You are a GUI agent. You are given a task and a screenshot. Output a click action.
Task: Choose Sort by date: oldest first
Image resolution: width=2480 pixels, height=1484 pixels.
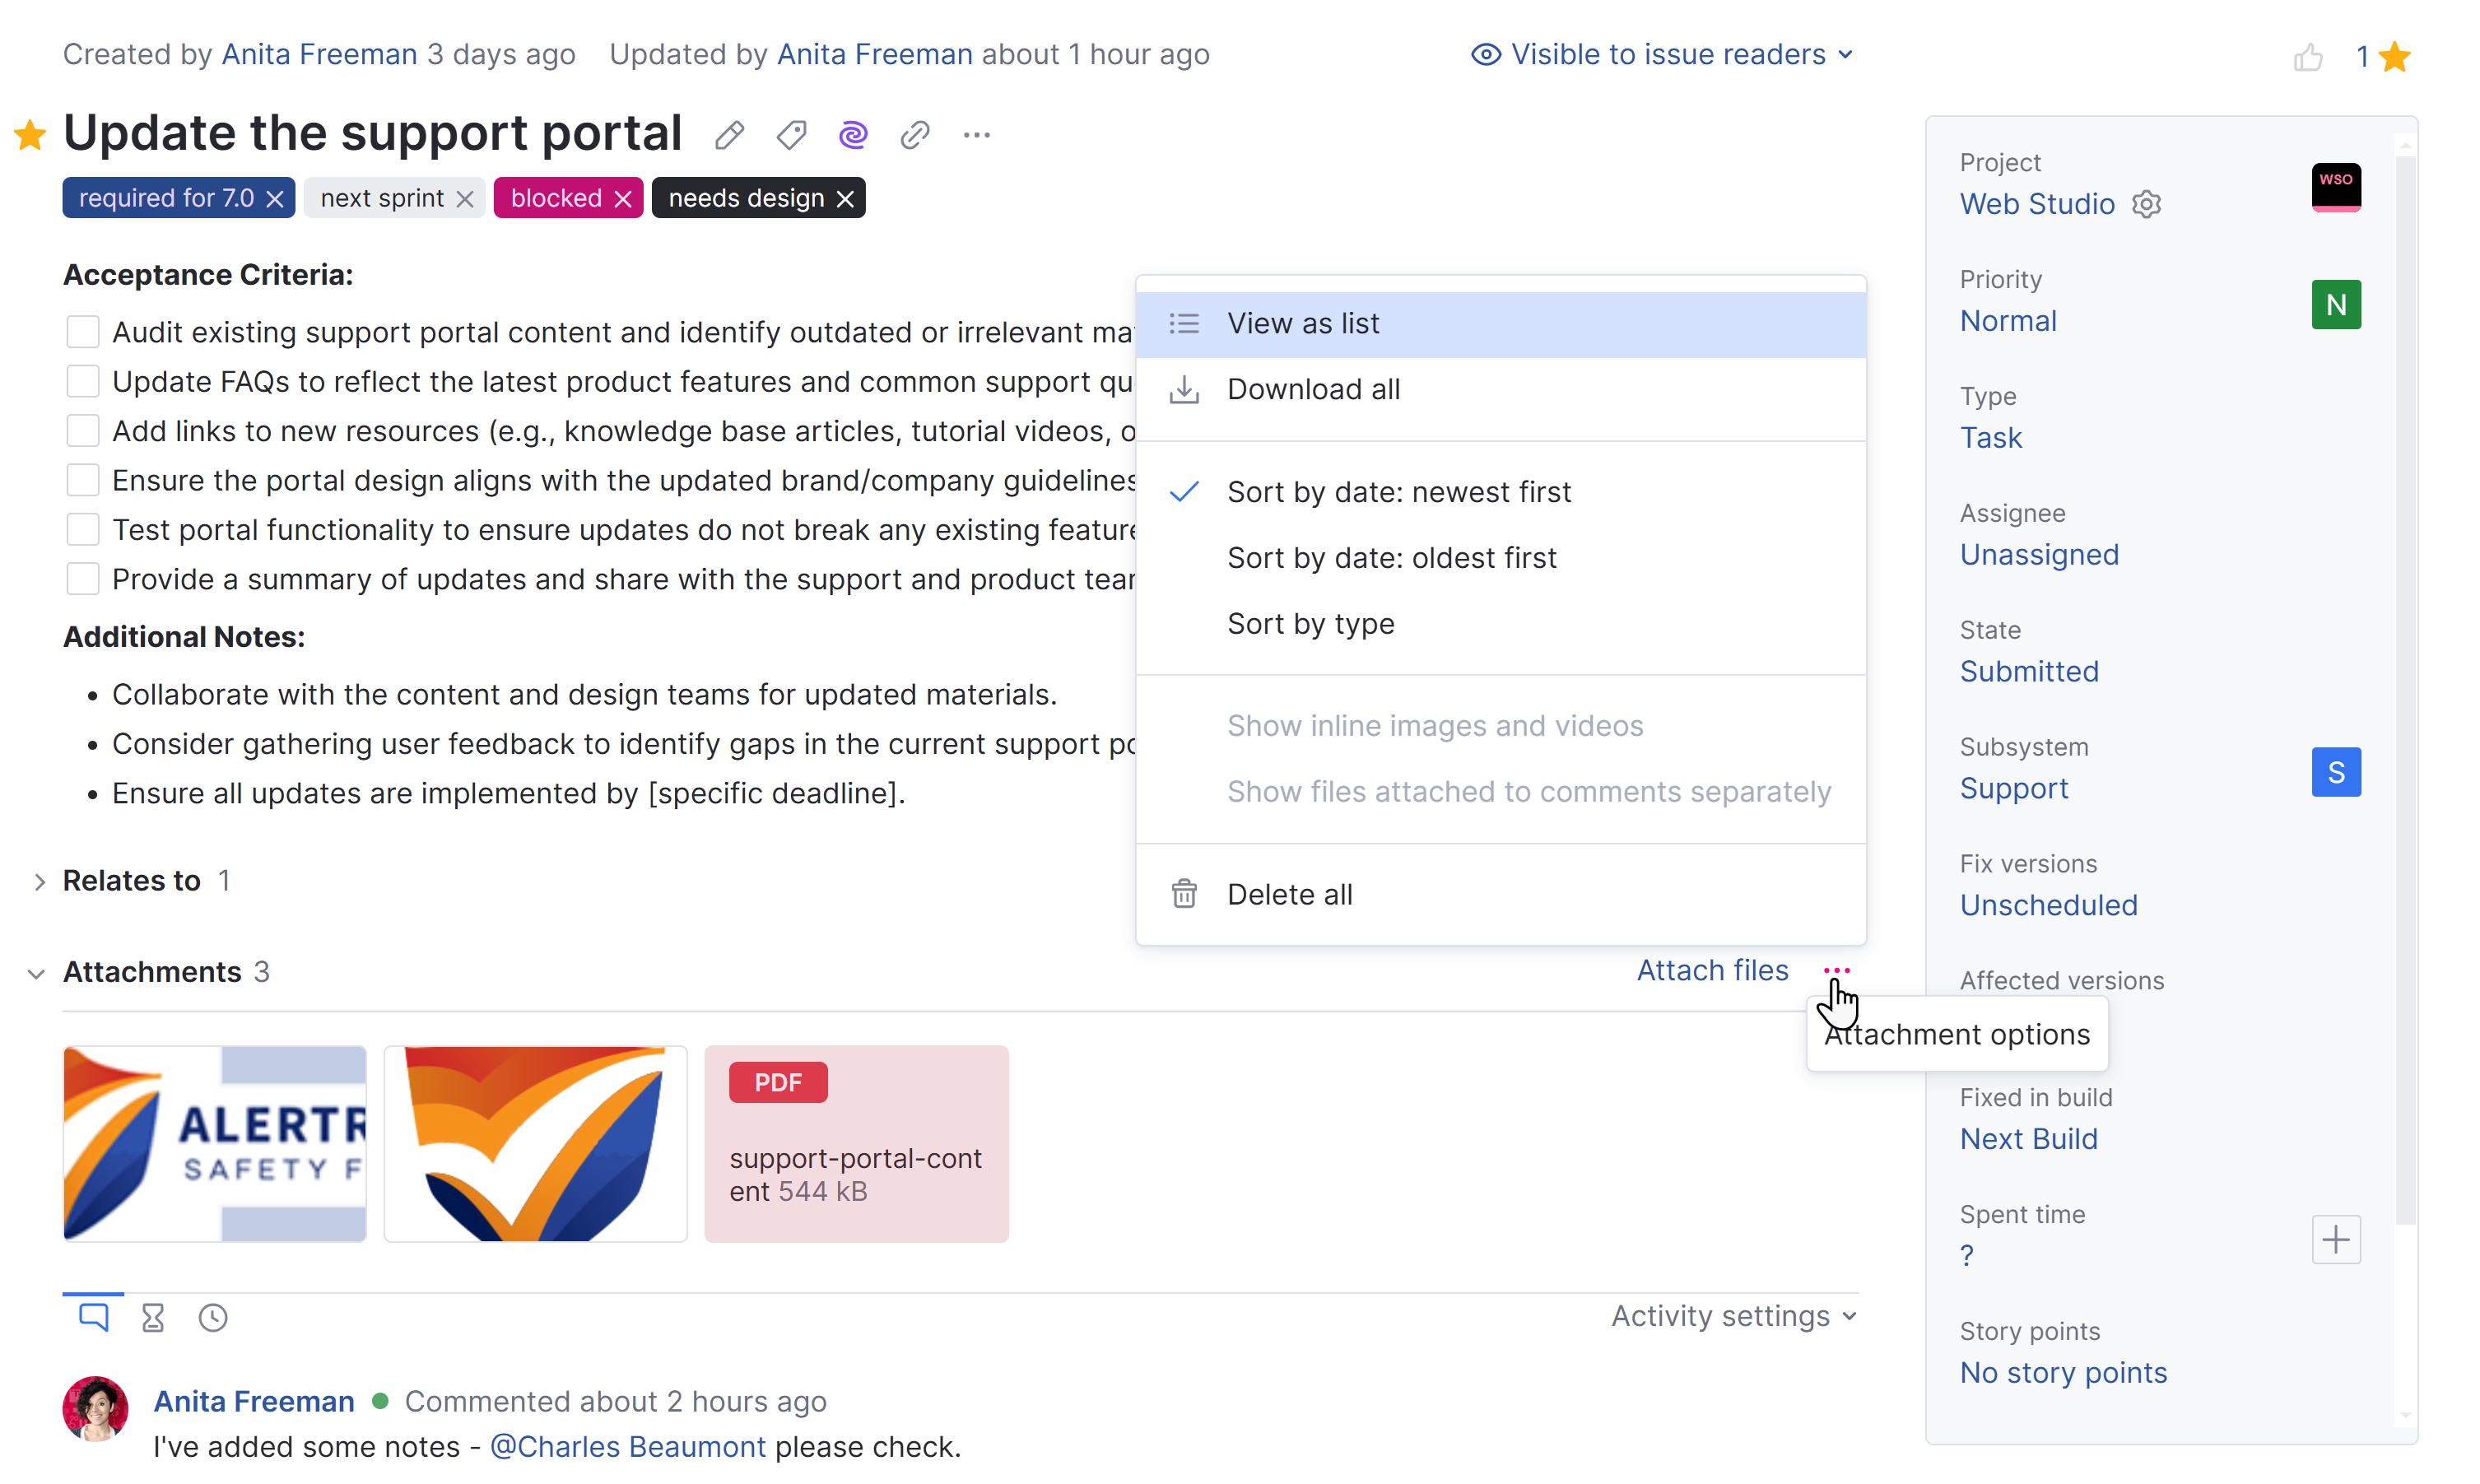[1391, 558]
